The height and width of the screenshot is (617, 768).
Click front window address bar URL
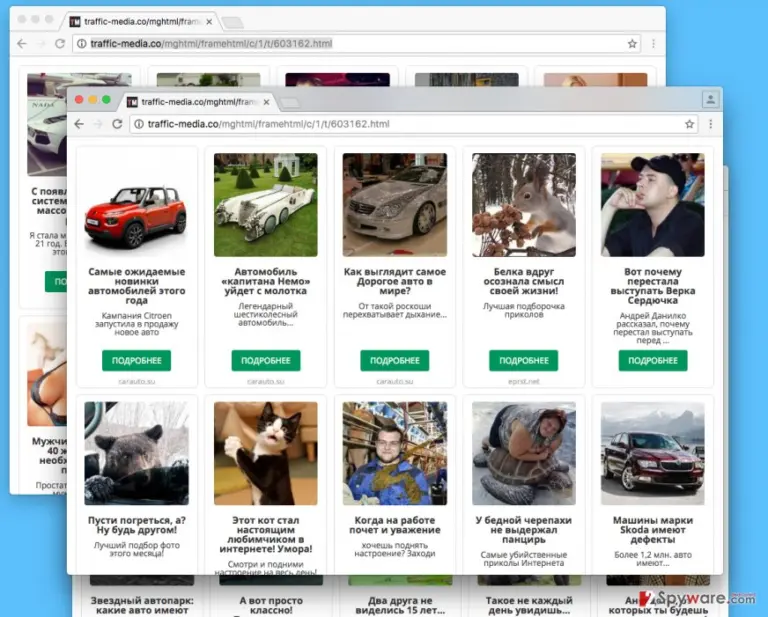point(268,124)
